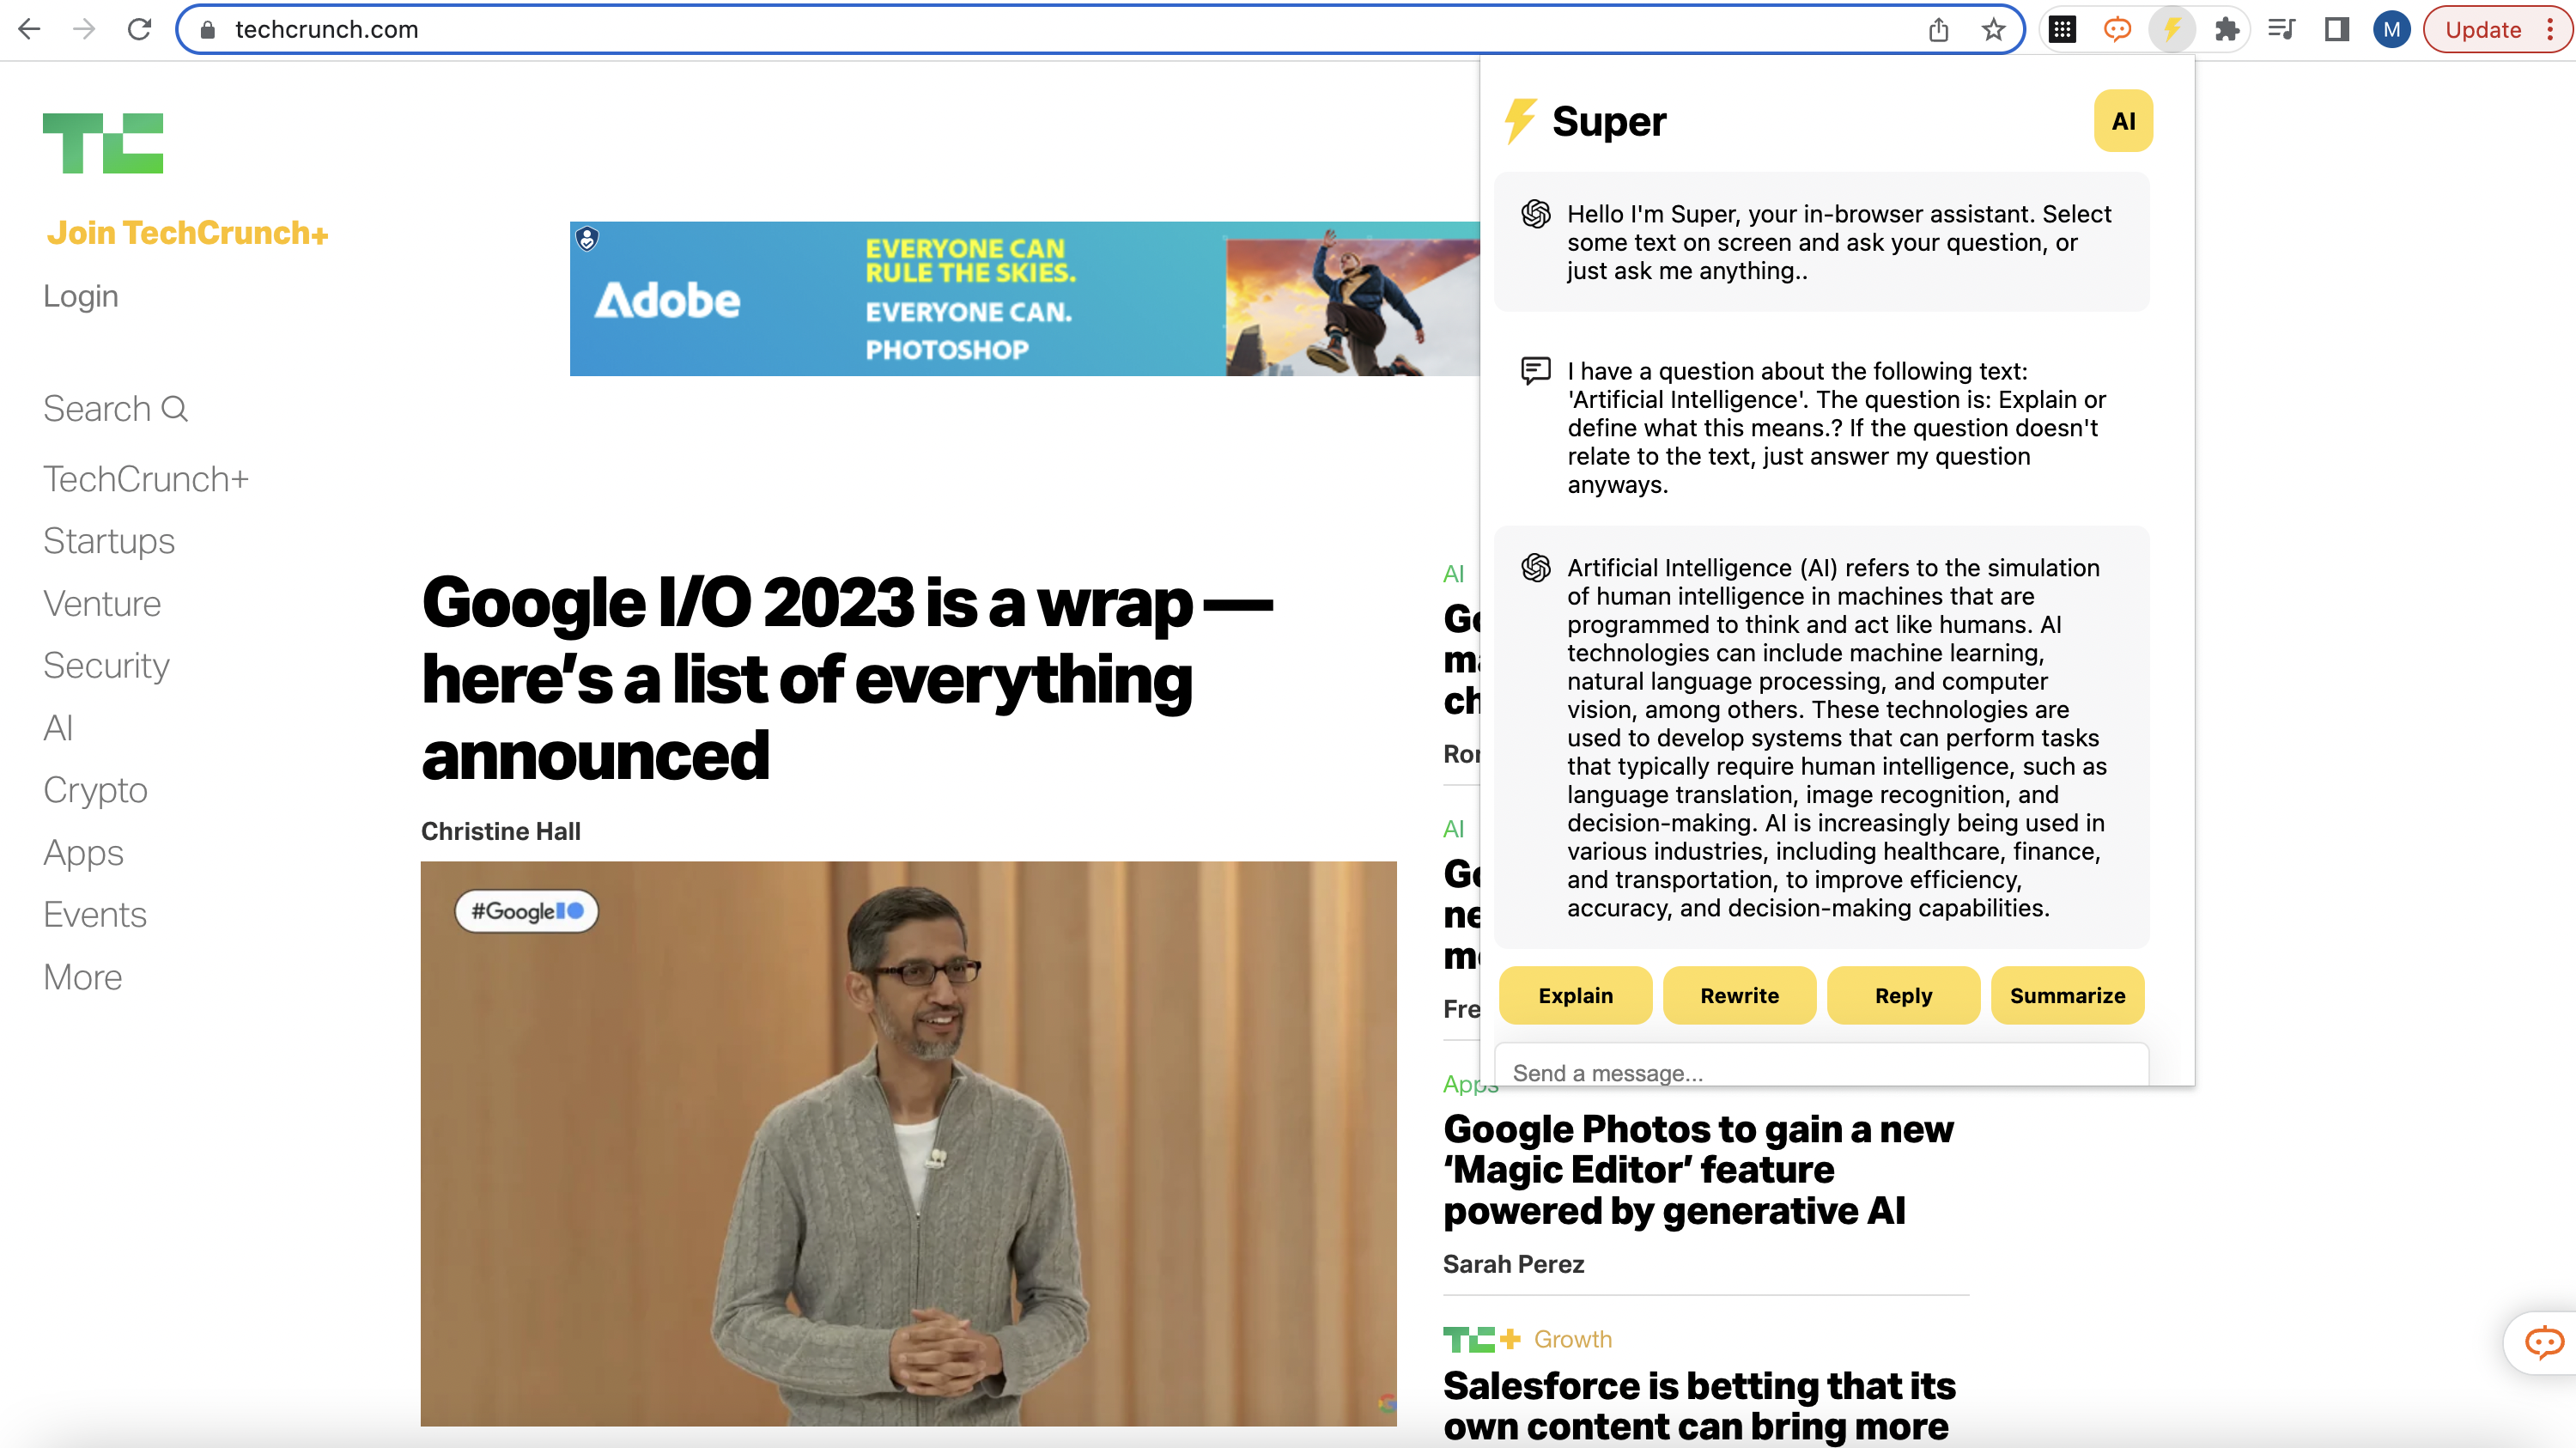Open TechCrunch+ in sidebar navigation
The height and width of the screenshot is (1448, 2576).
pos(146,479)
